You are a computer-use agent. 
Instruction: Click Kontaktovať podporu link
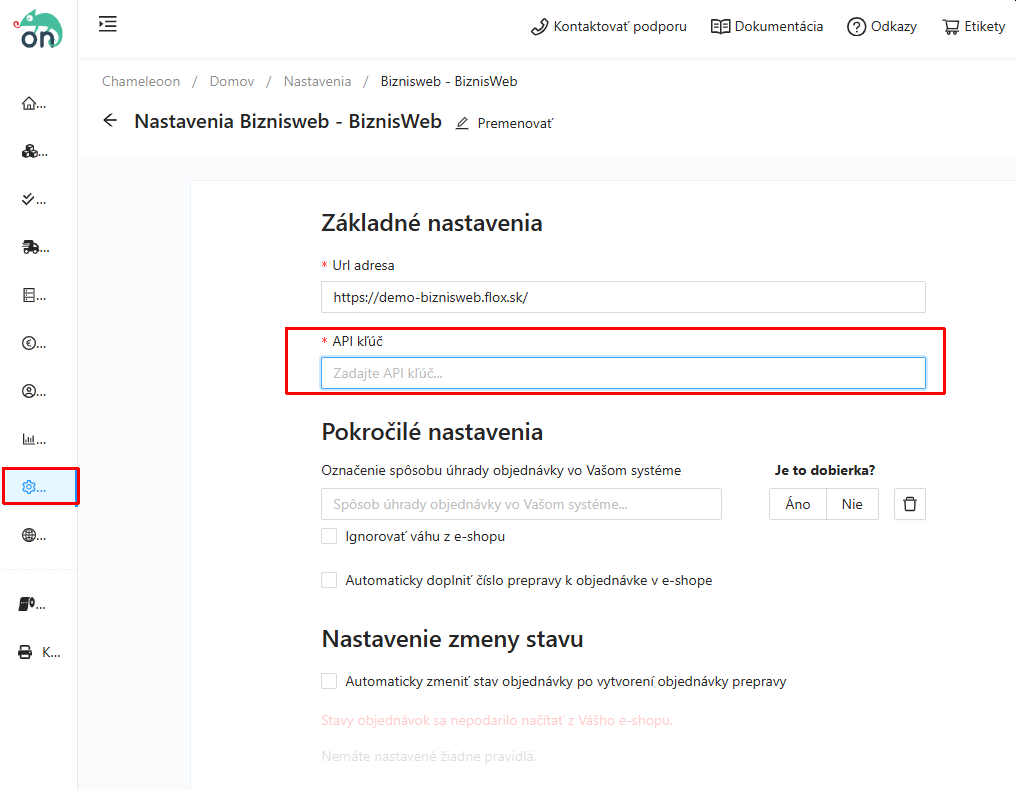(608, 27)
